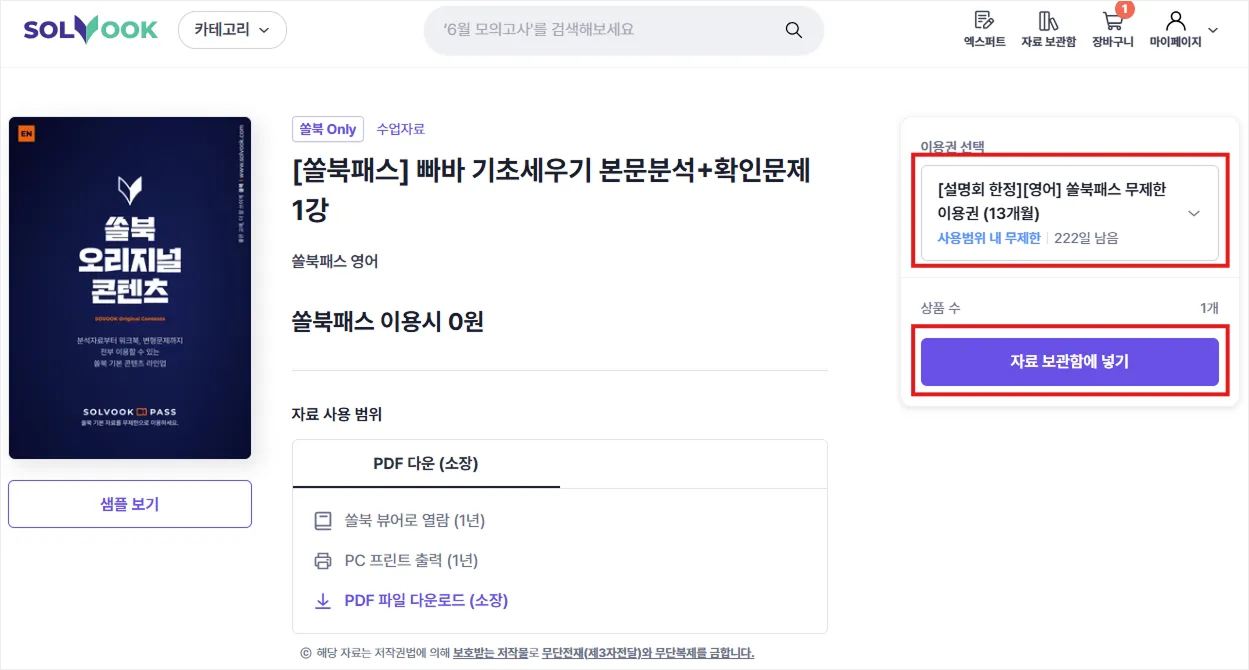The width and height of the screenshot is (1249, 670).
Task: Open the 엑스퍼트 expert icon
Action: (984, 21)
